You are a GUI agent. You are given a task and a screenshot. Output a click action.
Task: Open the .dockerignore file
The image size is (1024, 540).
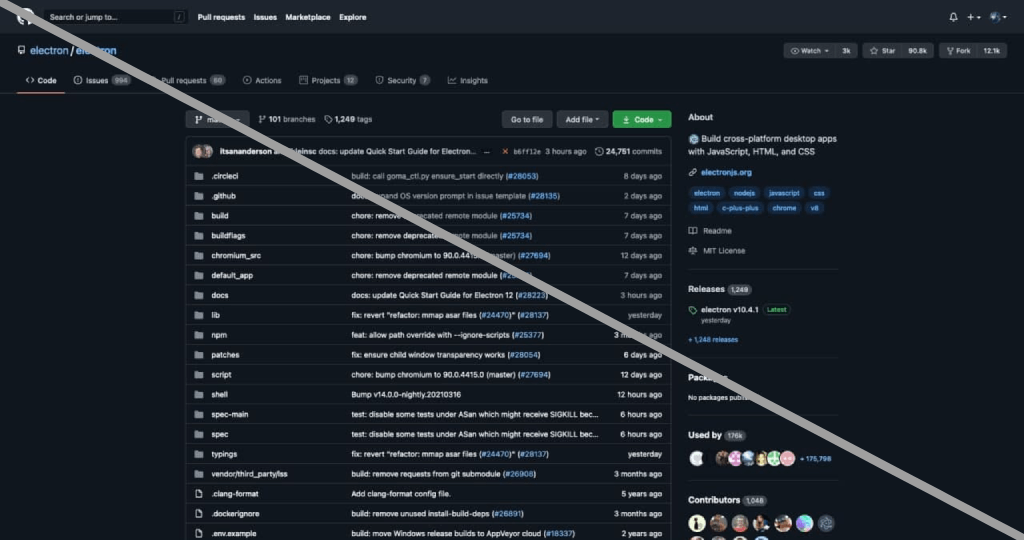[235, 514]
